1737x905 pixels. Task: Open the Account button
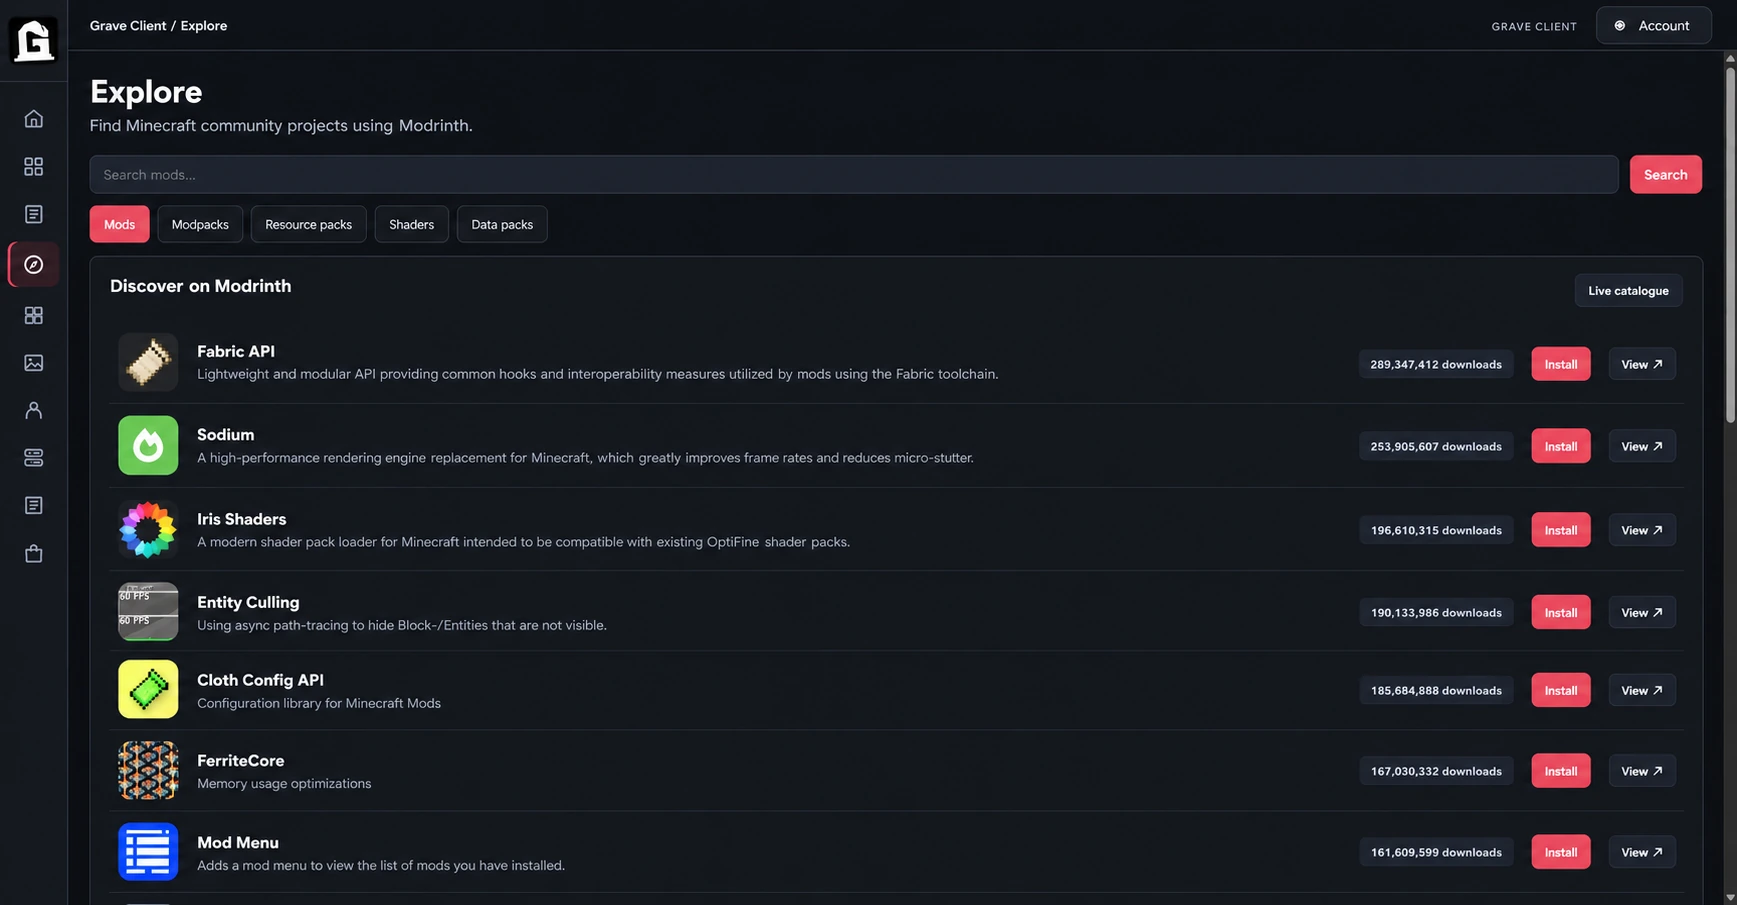[1654, 25]
